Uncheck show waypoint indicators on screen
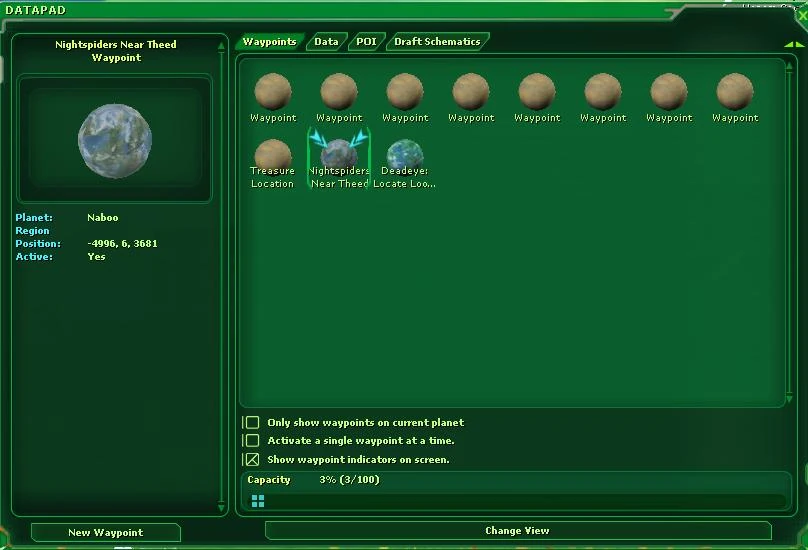The height and width of the screenshot is (550, 808). (x=252, y=459)
